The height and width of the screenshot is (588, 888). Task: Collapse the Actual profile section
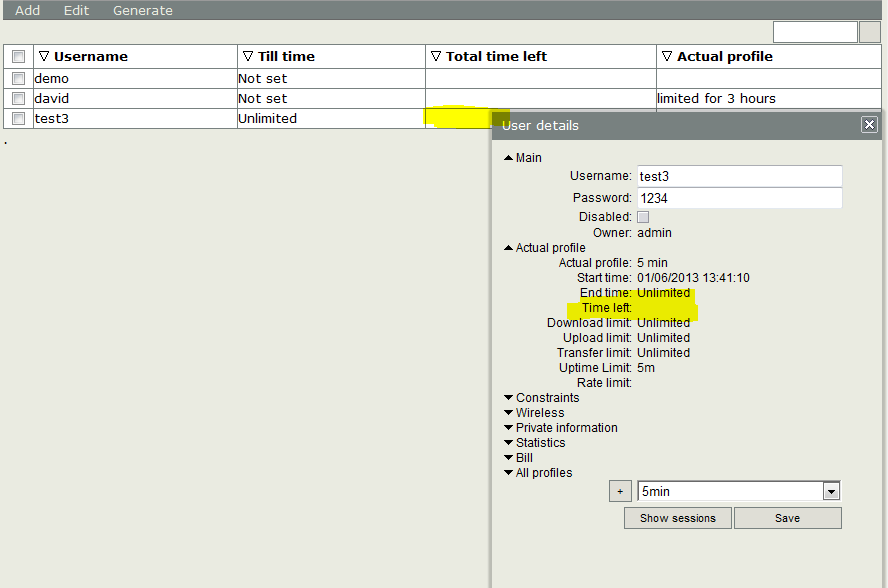pyautogui.click(x=545, y=248)
